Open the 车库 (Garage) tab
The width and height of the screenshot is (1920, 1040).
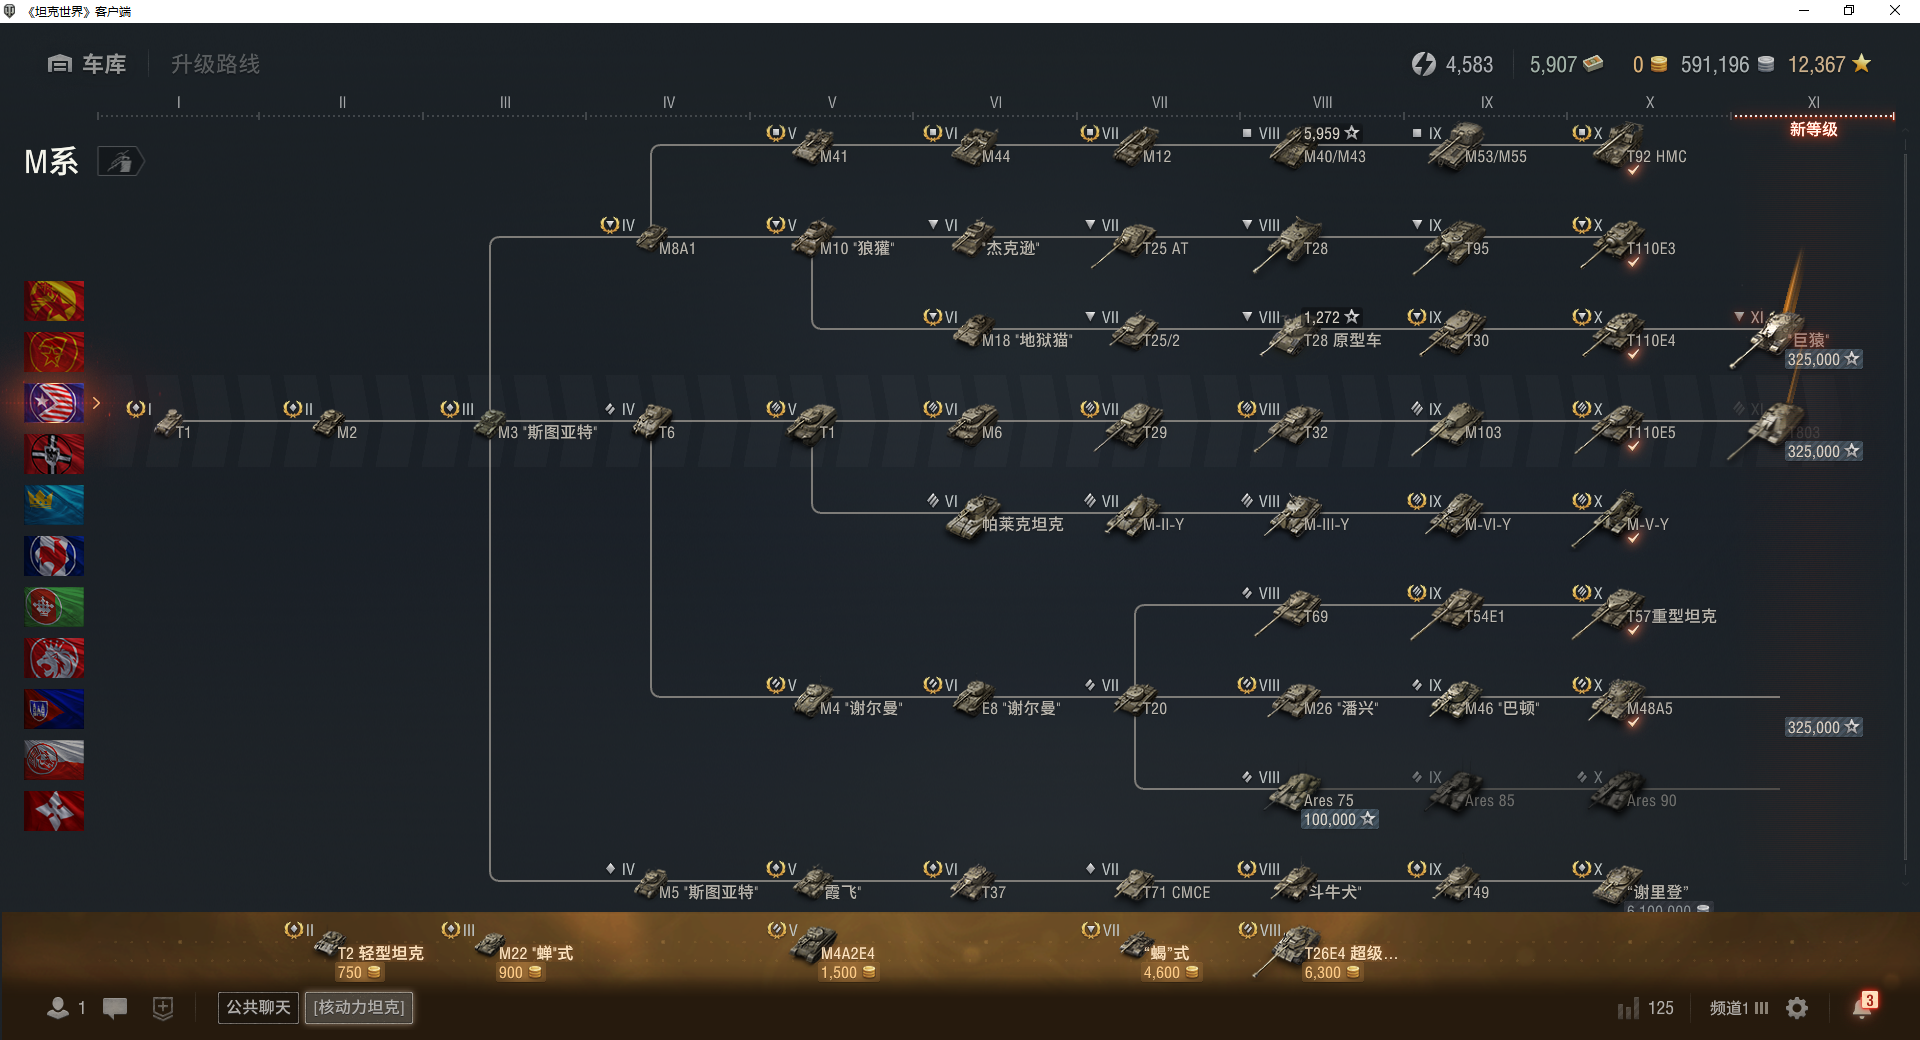87,64
